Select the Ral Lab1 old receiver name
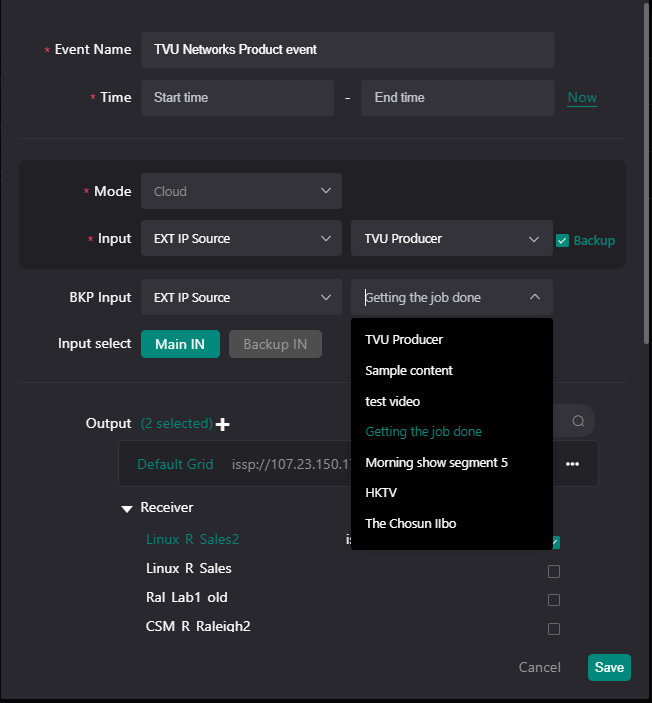Image resolution: width=652 pixels, height=703 pixels. coord(187,597)
